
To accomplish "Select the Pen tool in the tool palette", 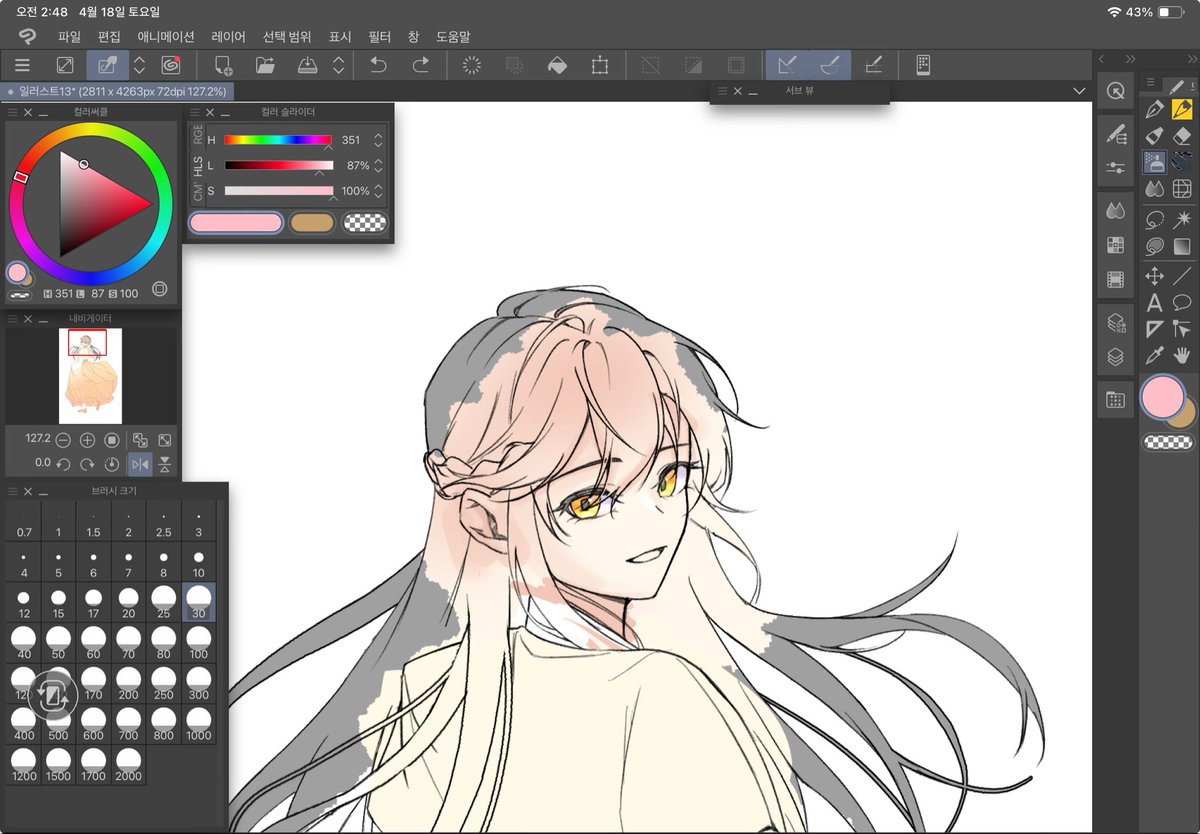I will pos(1154,109).
